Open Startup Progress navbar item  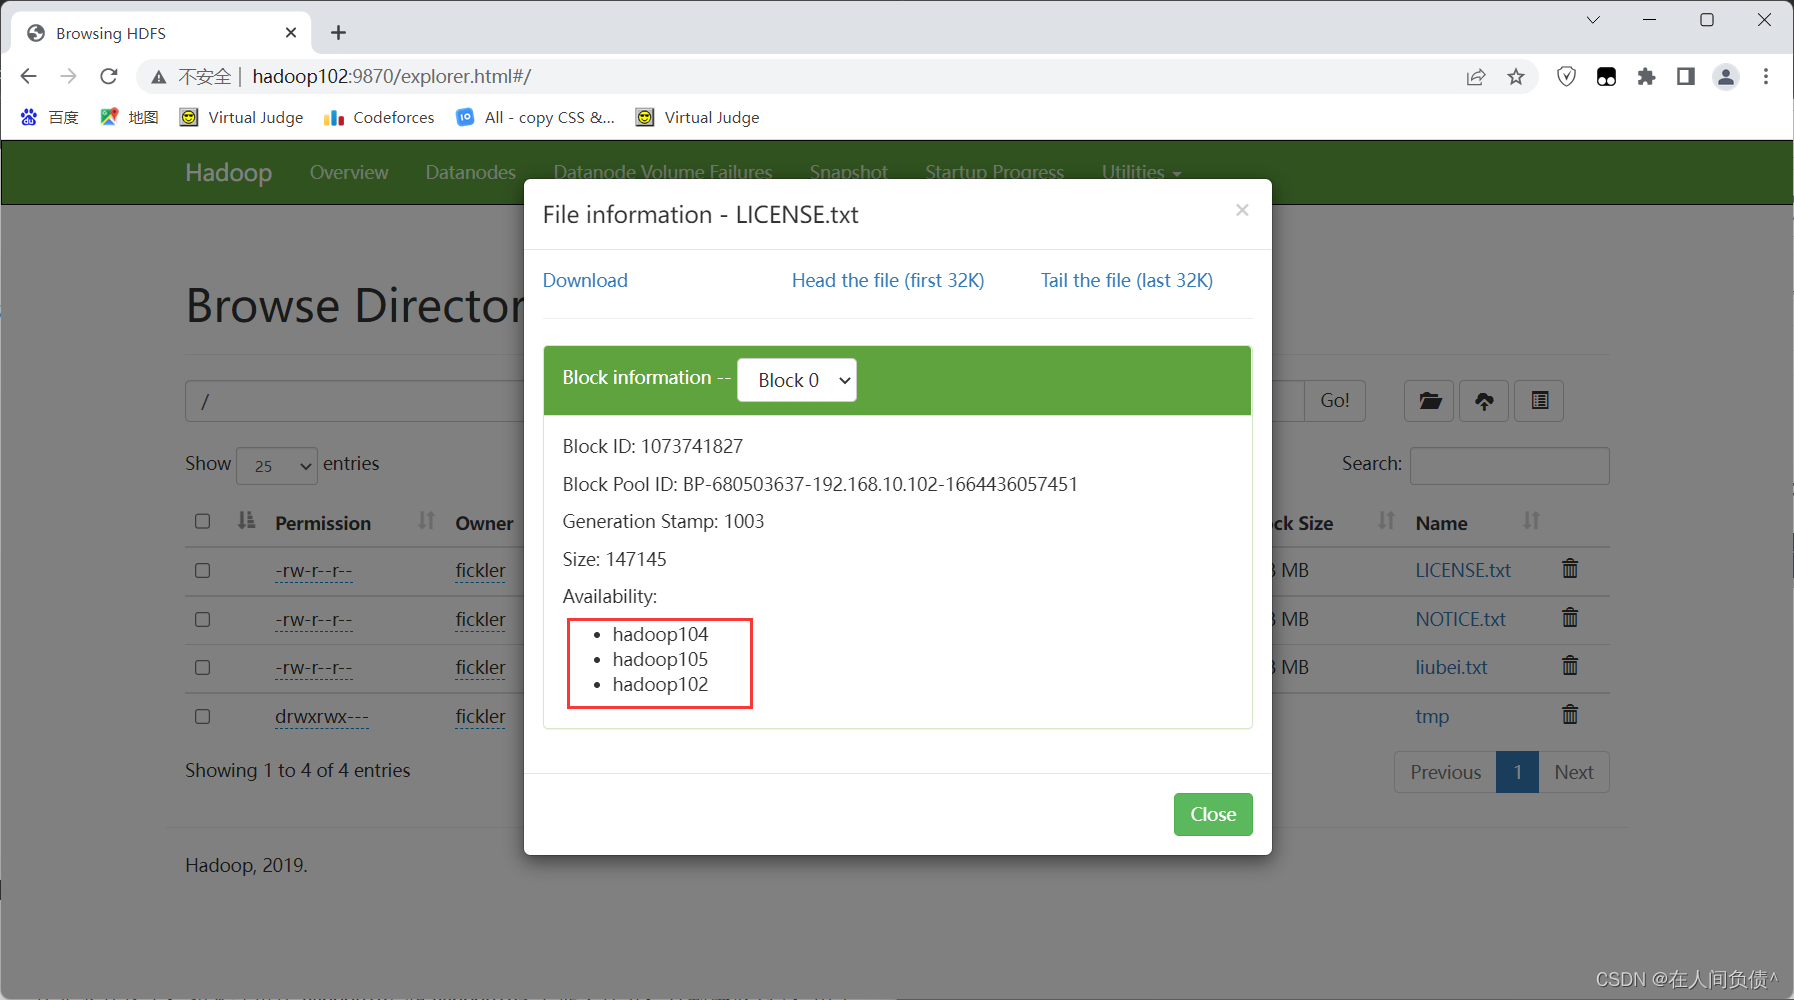pyautogui.click(x=995, y=172)
